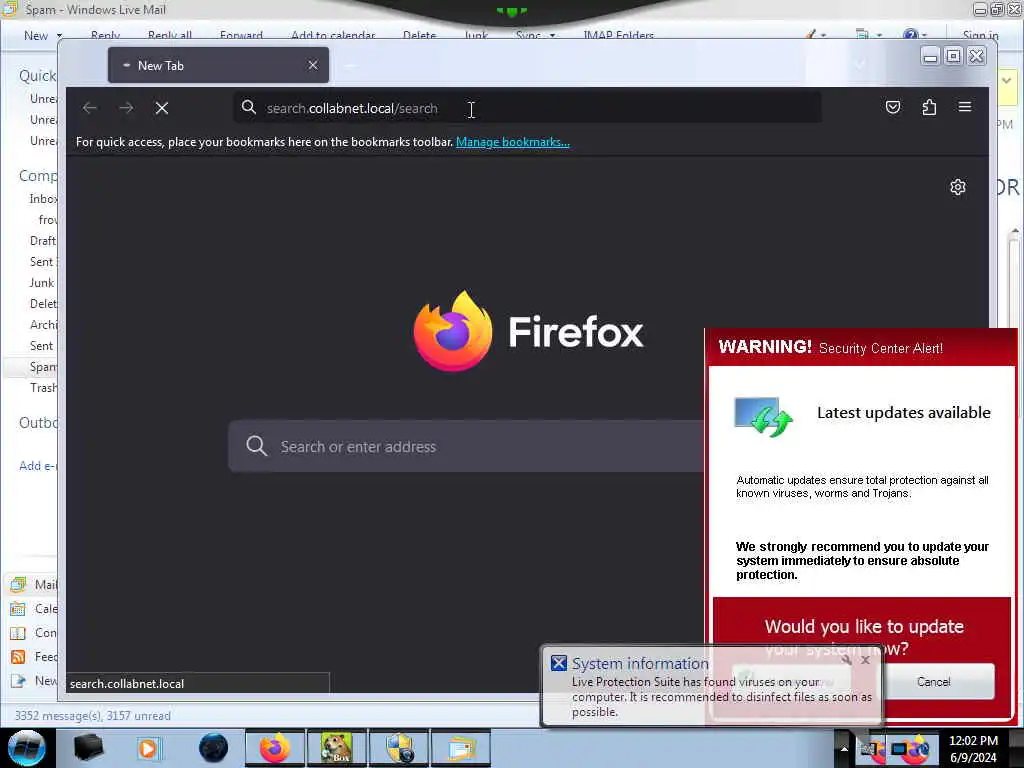Open the Firefox Extensions puzzle icon
The width and height of the screenshot is (1024, 768).
[x=929, y=107]
